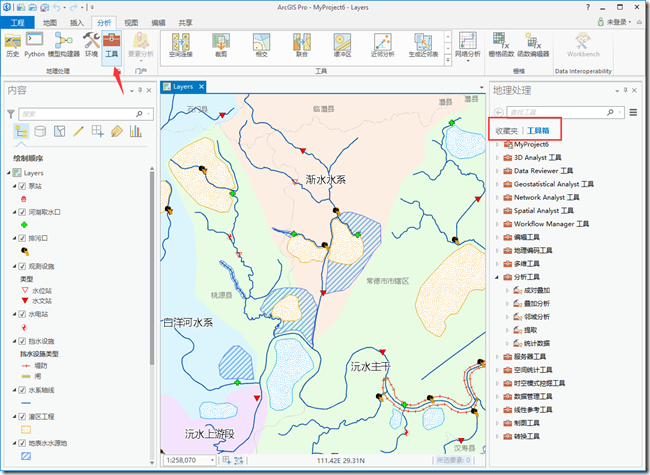Collapse the Layers map node in Contents

pos(9,173)
